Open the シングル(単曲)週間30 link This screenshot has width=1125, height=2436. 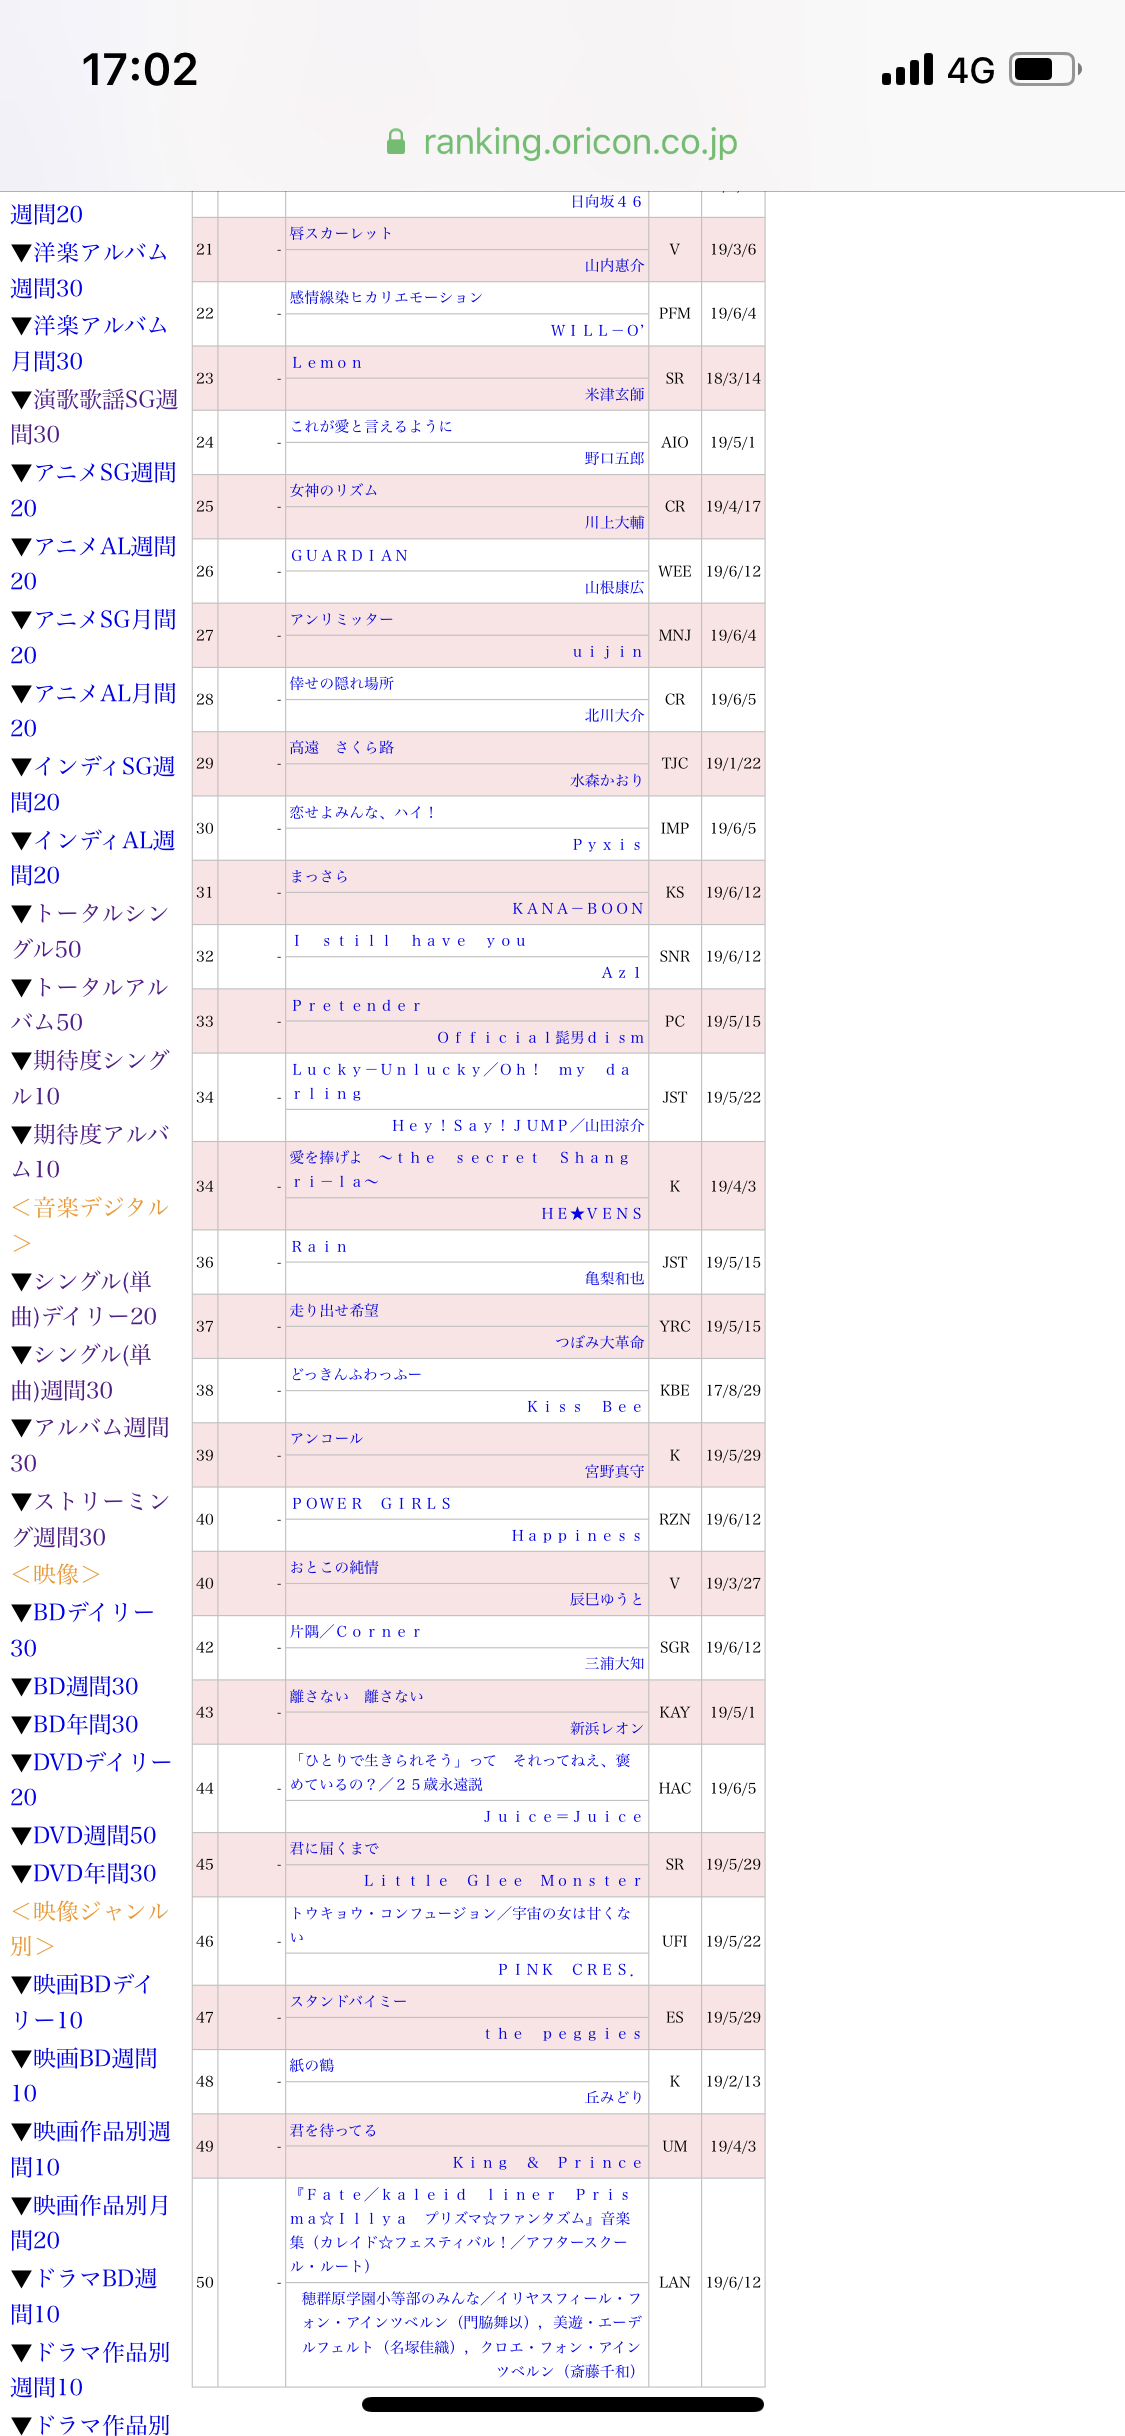point(81,1372)
